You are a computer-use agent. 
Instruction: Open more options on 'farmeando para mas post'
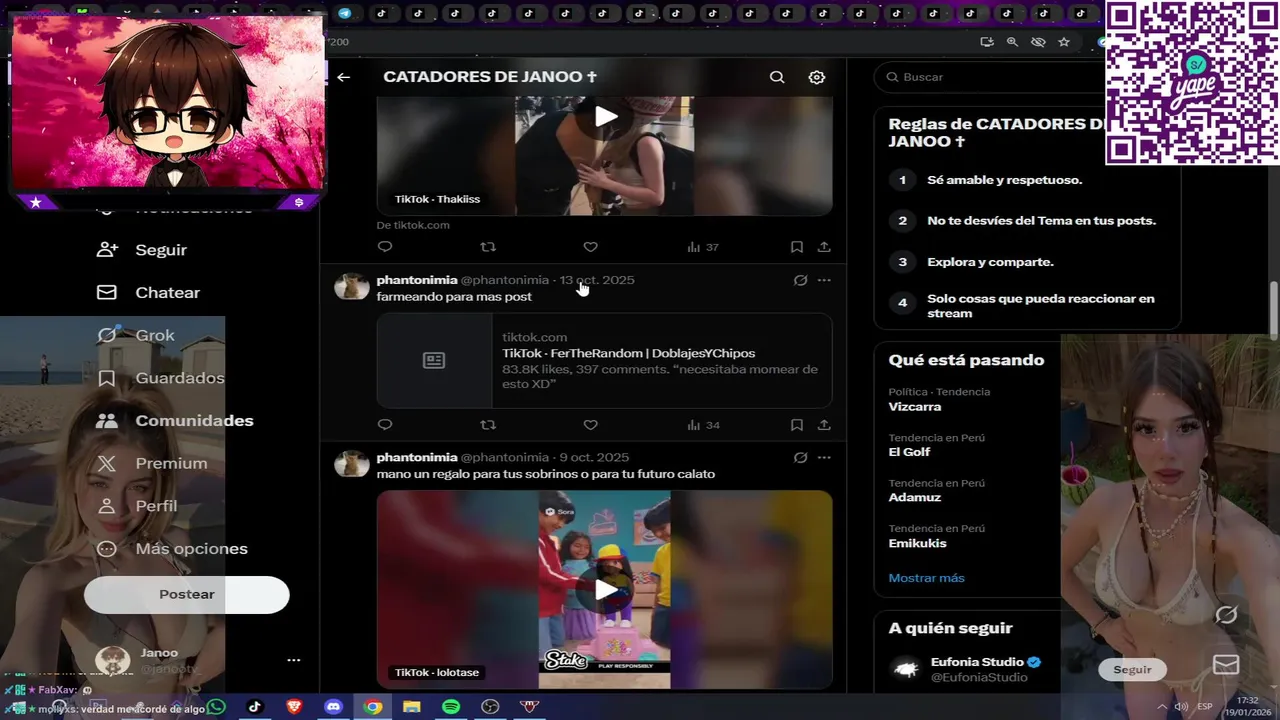[x=824, y=280]
